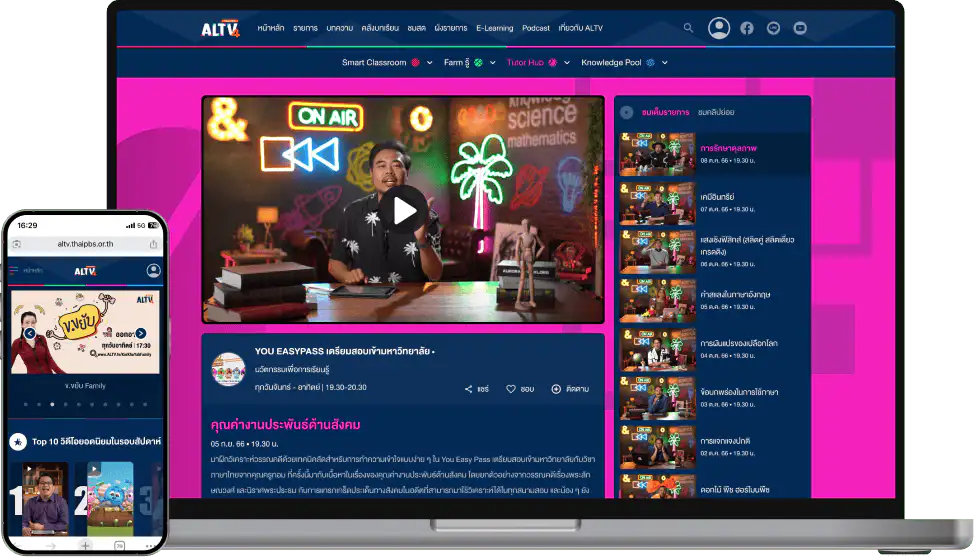Open the Facebook icon in the laptop header
The height and width of the screenshot is (557, 974).
(x=747, y=28)
